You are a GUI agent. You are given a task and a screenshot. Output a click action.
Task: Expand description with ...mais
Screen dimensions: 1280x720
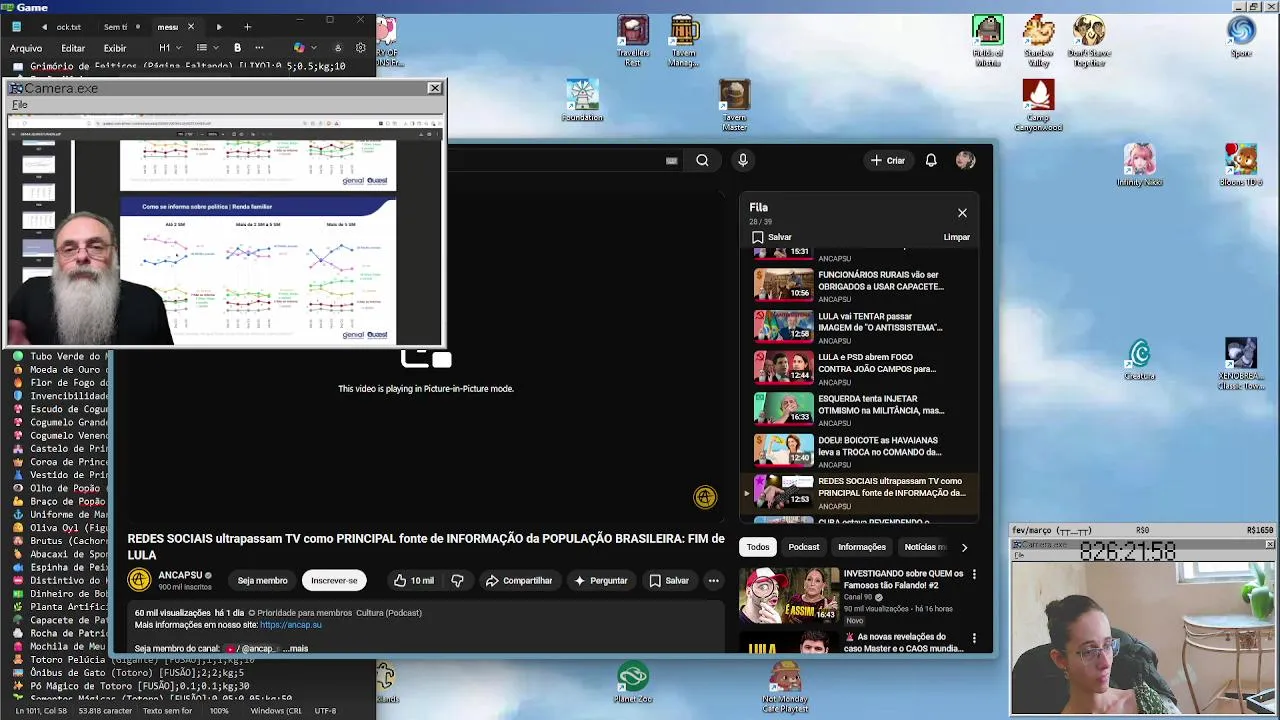click(296, 648)
